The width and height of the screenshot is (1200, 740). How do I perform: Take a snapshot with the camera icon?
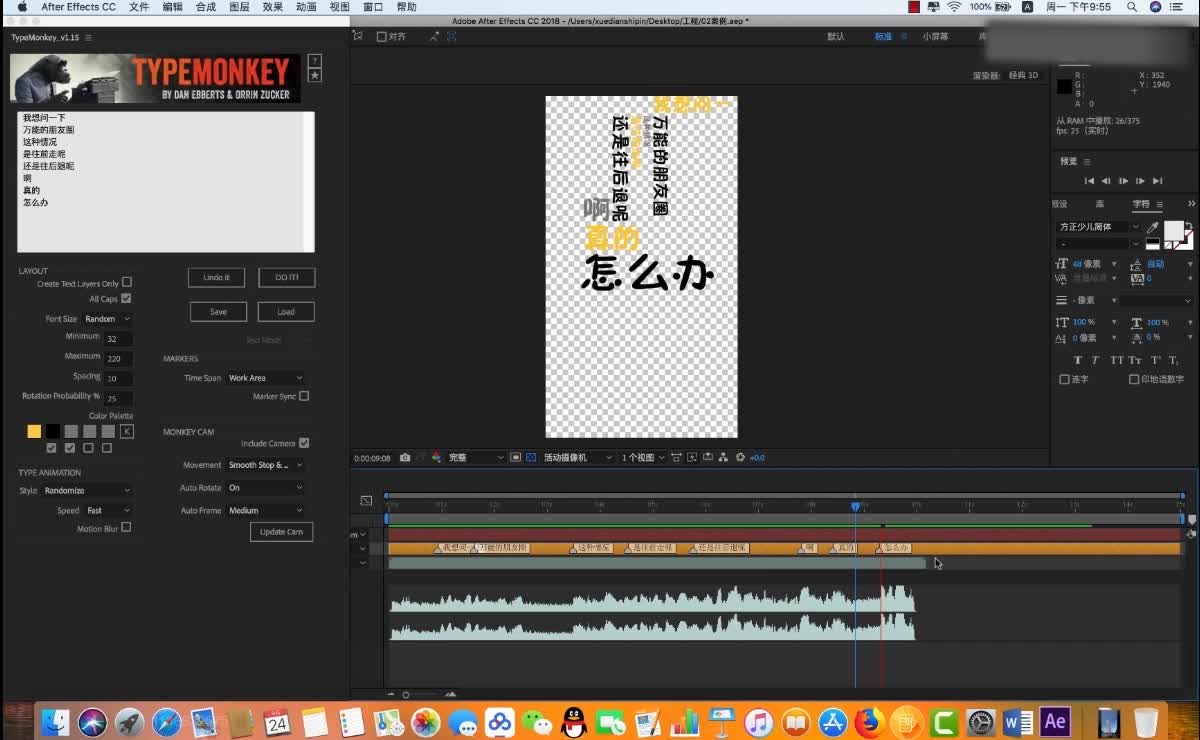[x=404, y=457]
